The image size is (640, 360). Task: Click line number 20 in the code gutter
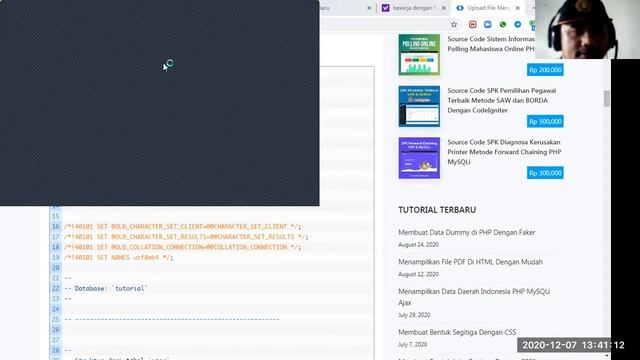[56, 268]
